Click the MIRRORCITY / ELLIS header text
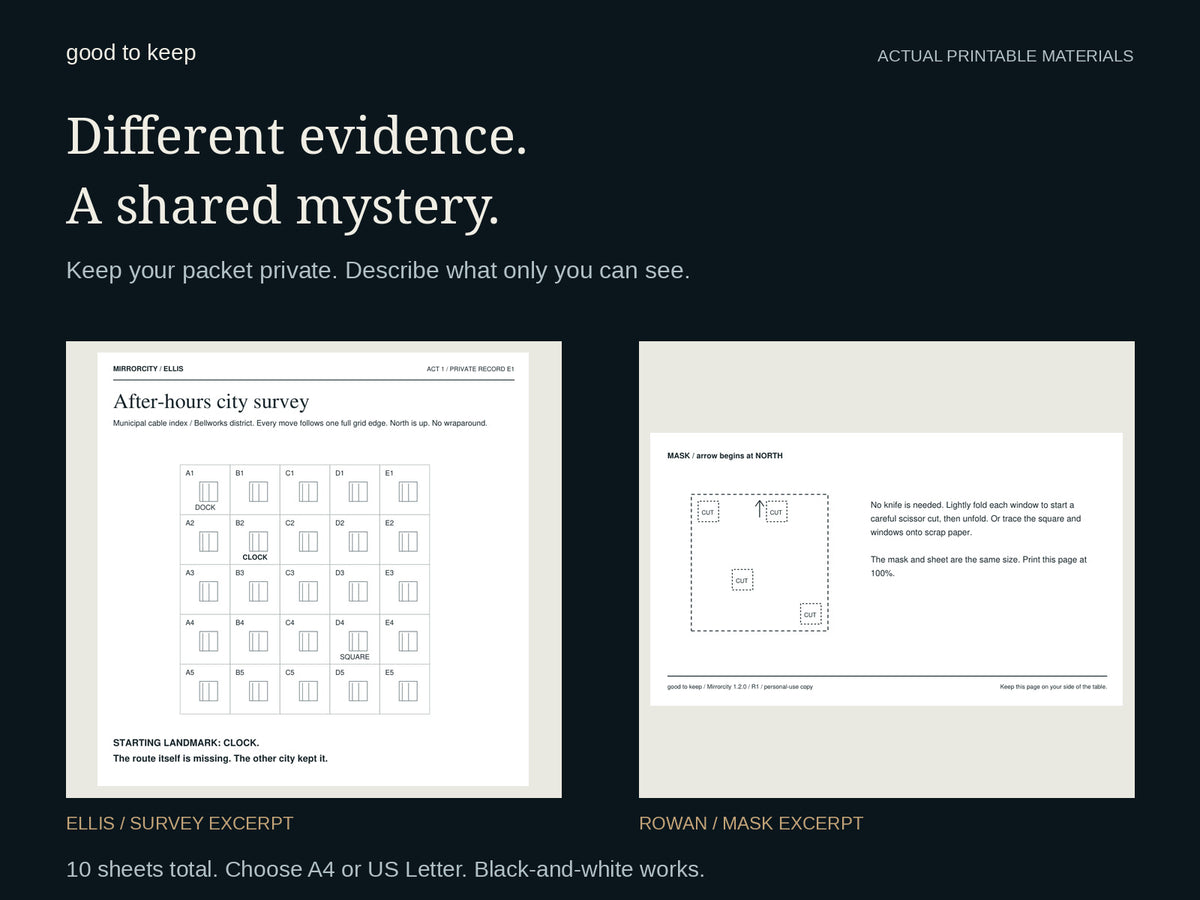The image size is (1200, 900). point(148,369)
